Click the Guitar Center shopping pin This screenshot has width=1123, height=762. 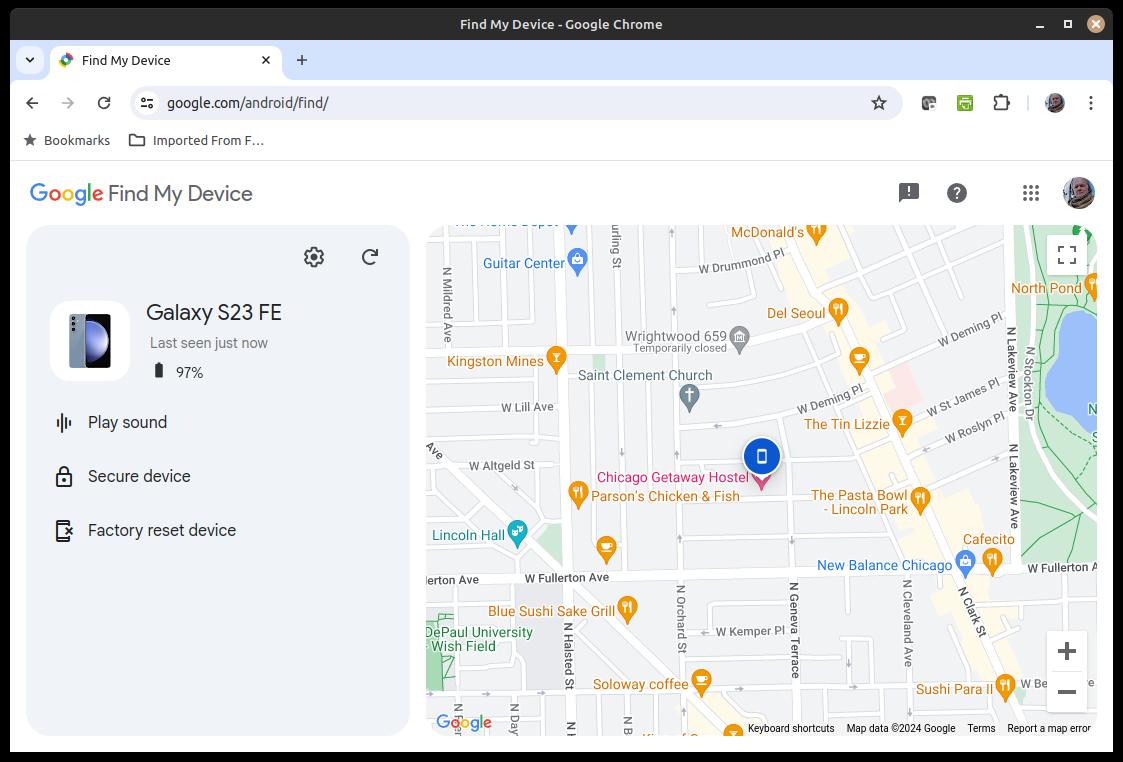click(x=577, y=261)
